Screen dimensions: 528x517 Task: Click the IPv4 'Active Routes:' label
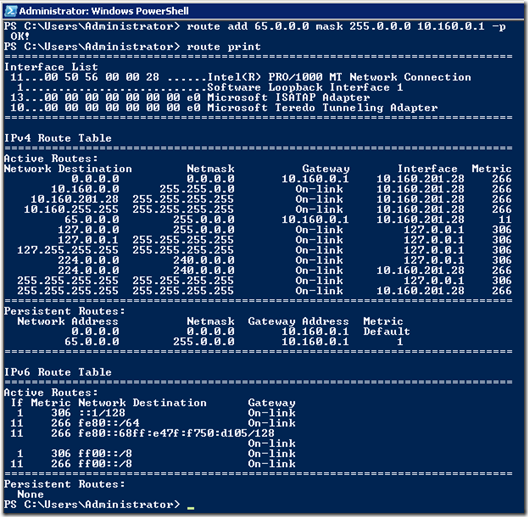pos(51,158)
